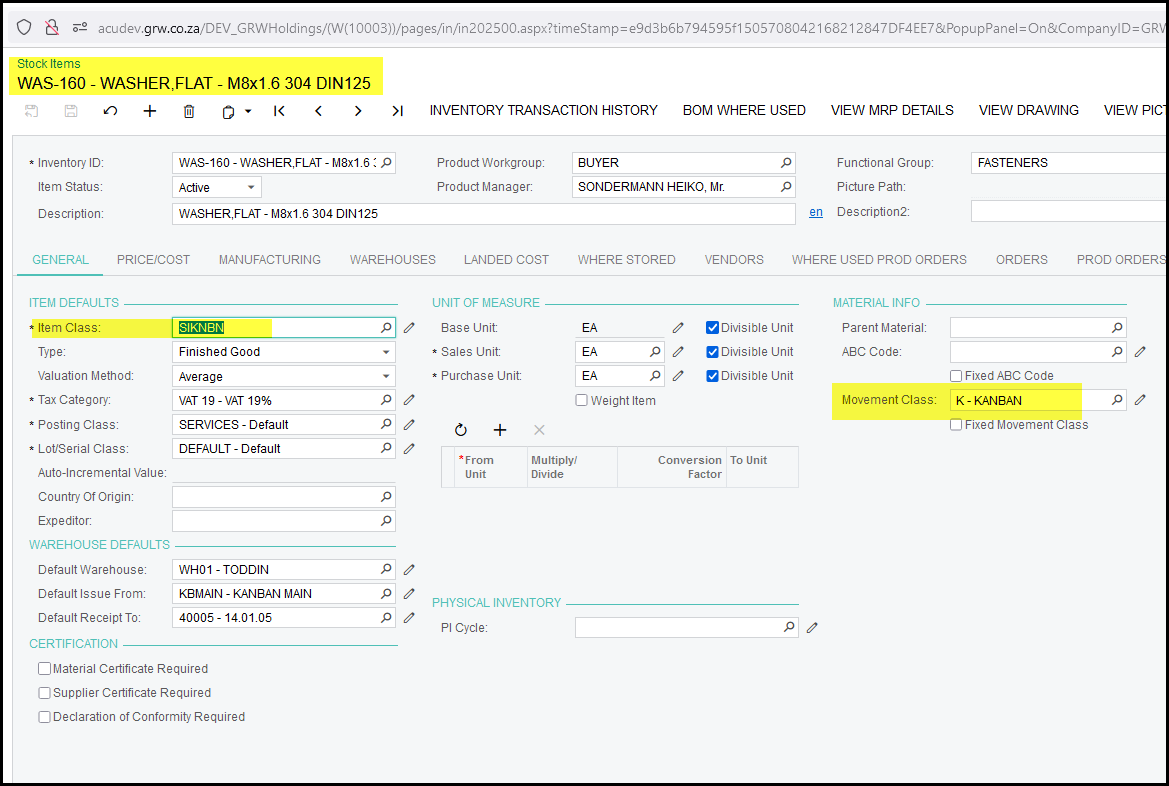This screenshot has height=786, width=1169.
Task: Tick Material Certificate Required
Action: [x=44, y=669]
